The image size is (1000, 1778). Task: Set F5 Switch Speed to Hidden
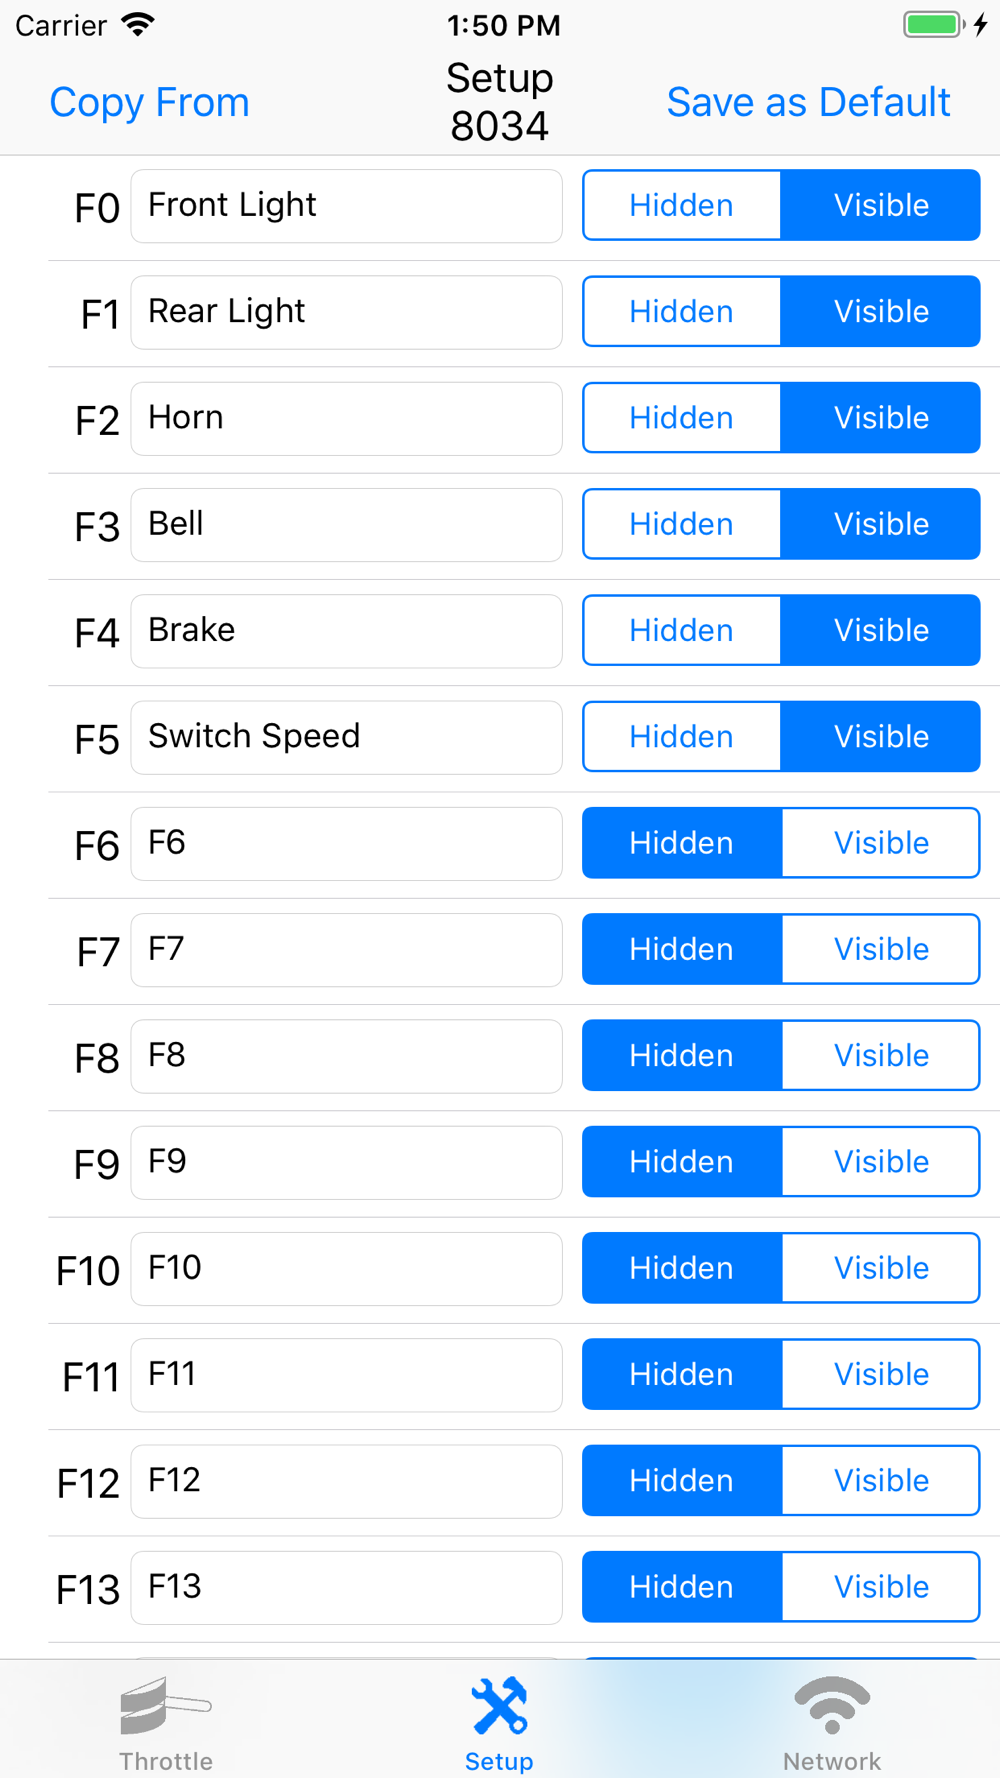point(682,737)
